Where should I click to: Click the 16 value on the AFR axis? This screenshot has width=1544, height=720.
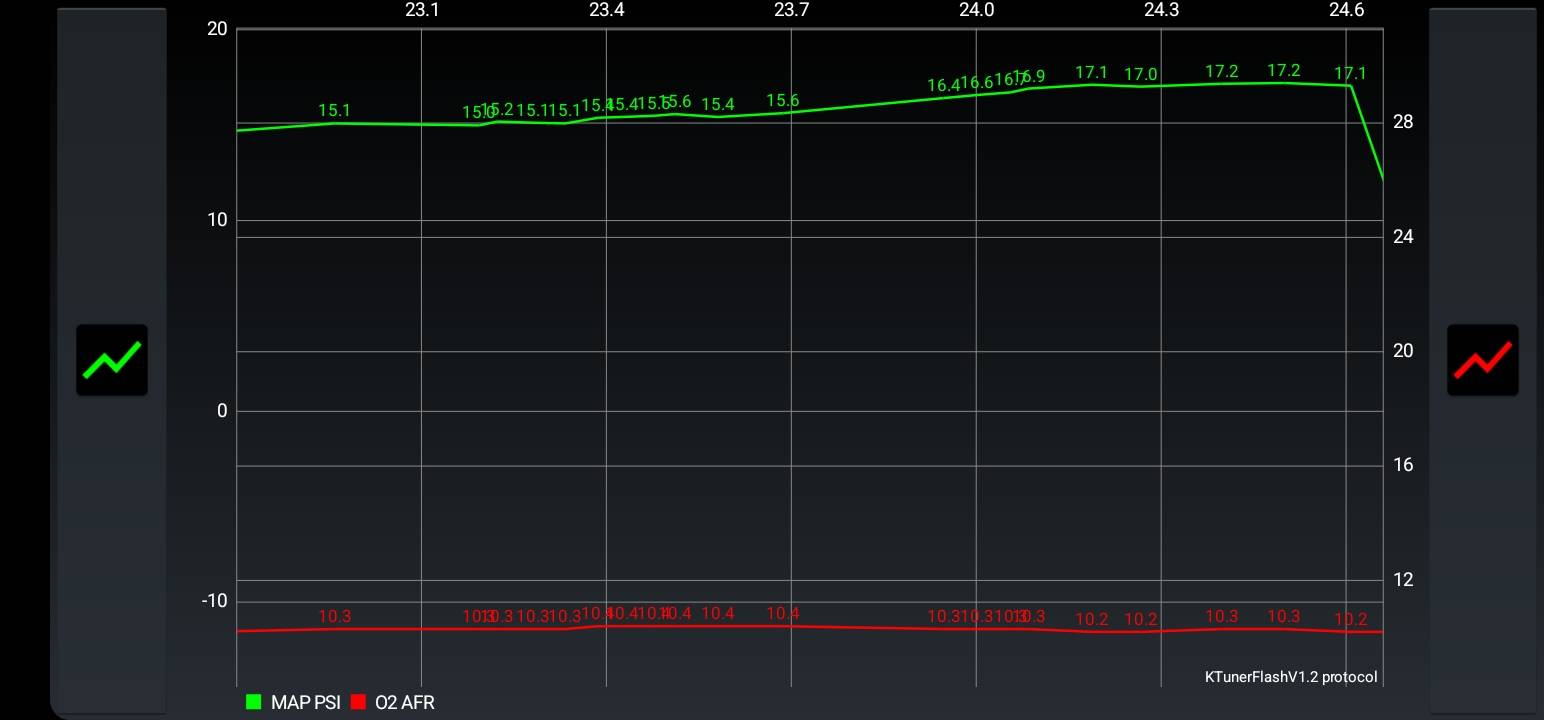click(1403, 465)
